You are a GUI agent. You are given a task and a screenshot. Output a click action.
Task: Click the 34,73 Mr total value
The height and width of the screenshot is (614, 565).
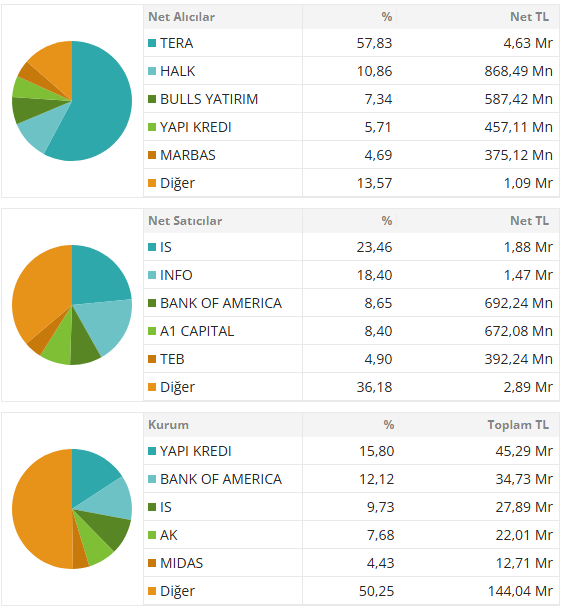click(524, 479)
